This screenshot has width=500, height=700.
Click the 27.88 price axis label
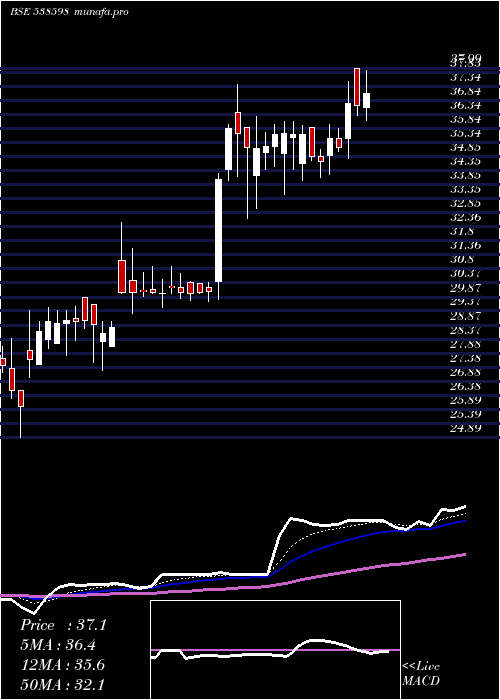[x=466, y=344]
